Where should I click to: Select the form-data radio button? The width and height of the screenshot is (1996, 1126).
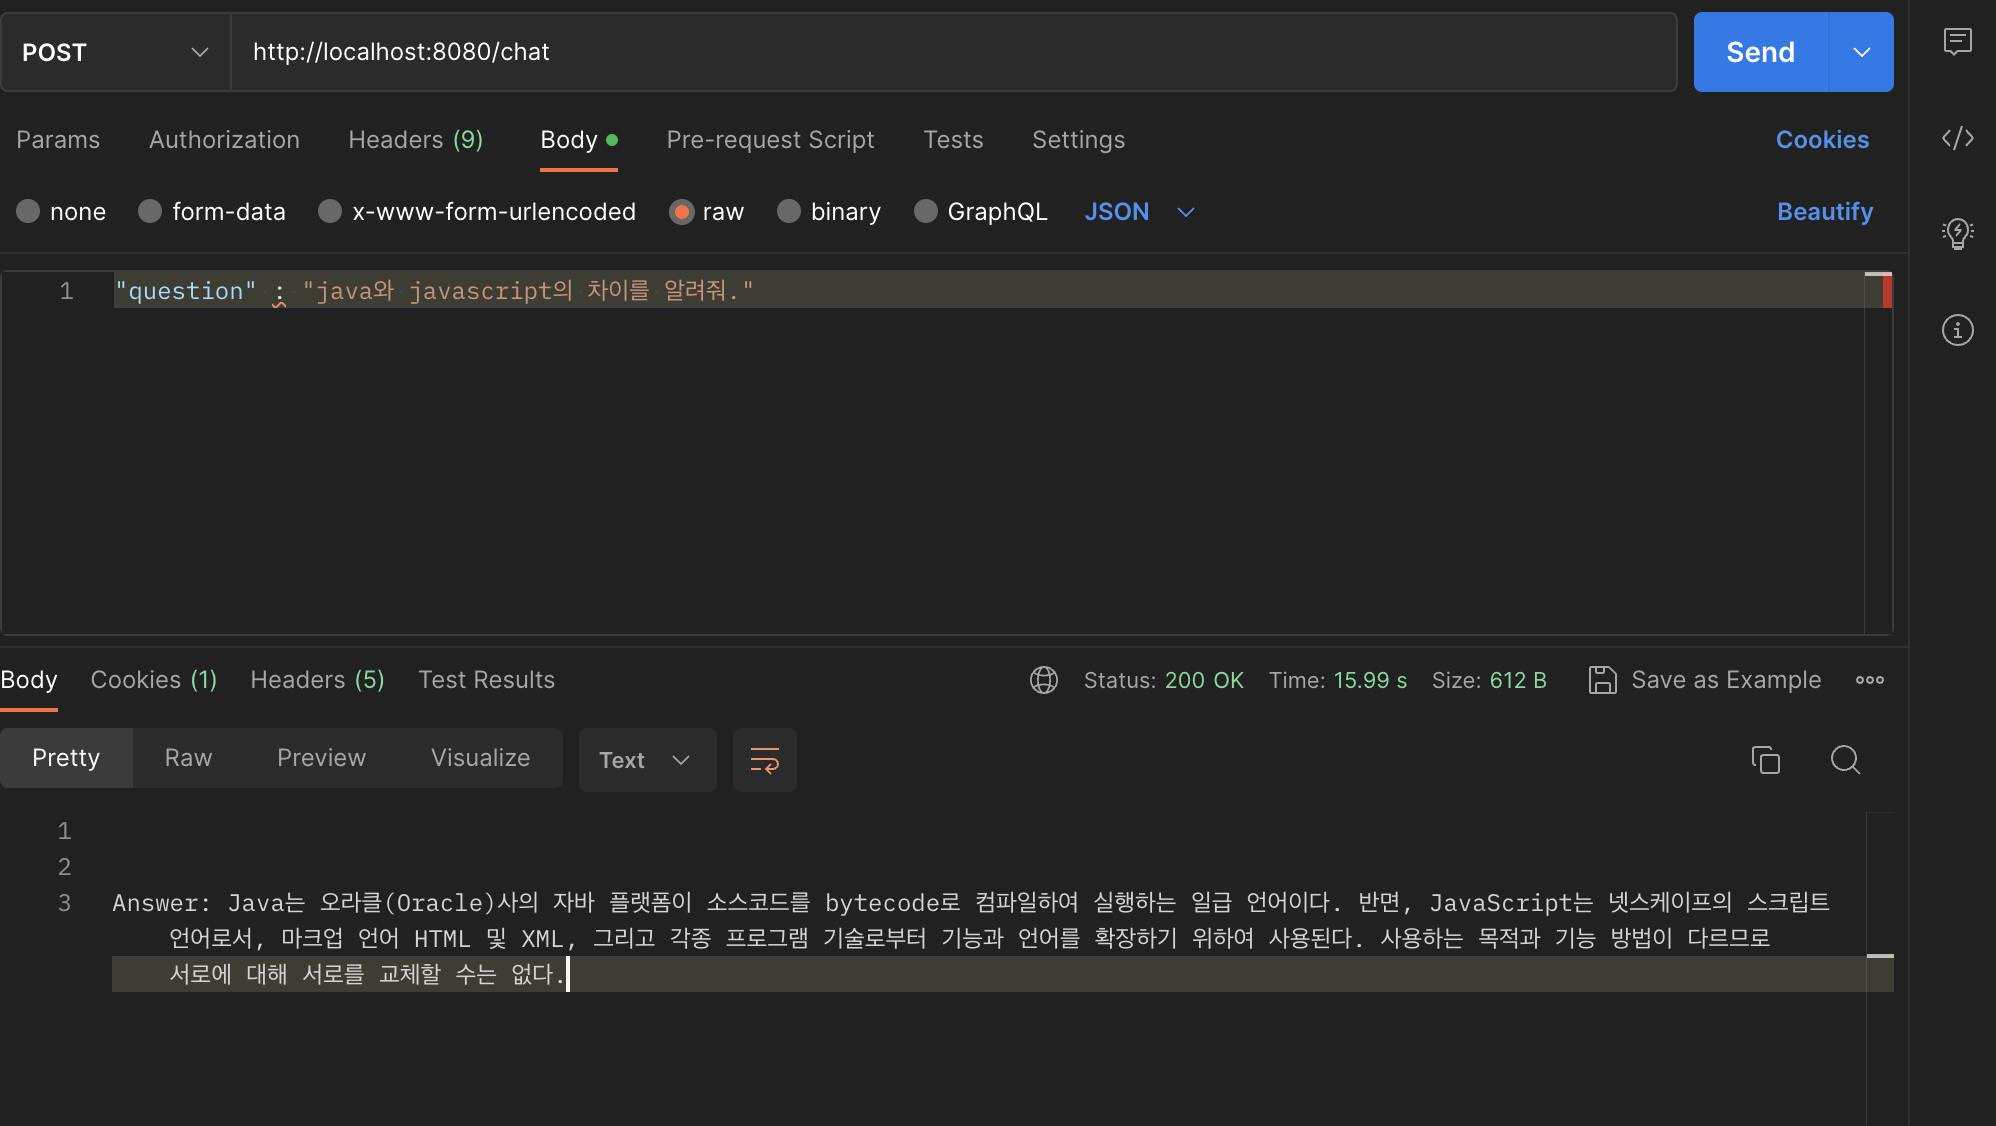point(150,212)
